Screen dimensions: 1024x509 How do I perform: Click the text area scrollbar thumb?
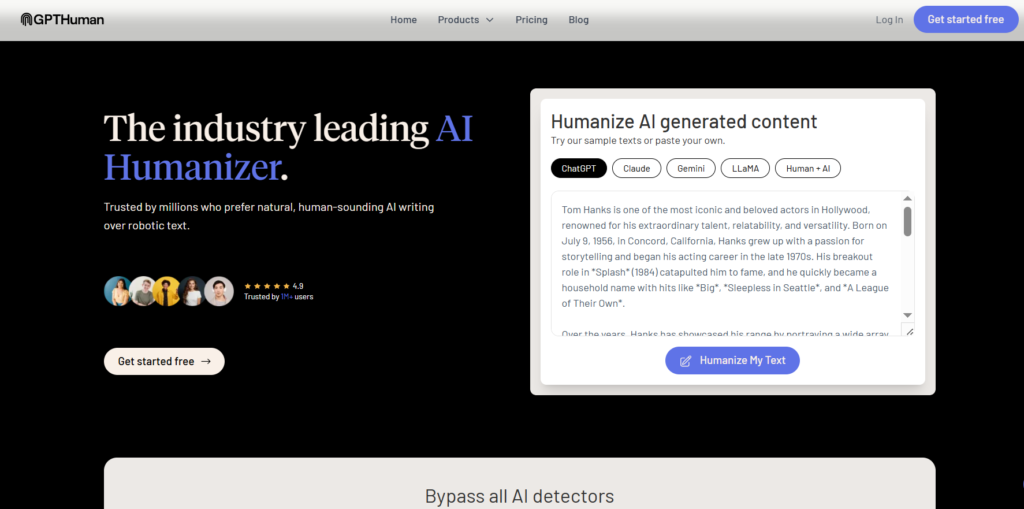[907, 222]
